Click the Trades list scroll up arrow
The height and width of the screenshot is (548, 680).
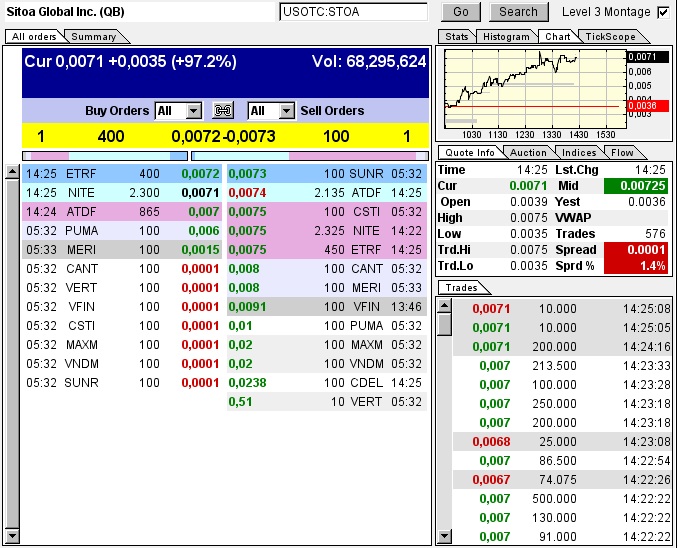(x=444, y=304)
